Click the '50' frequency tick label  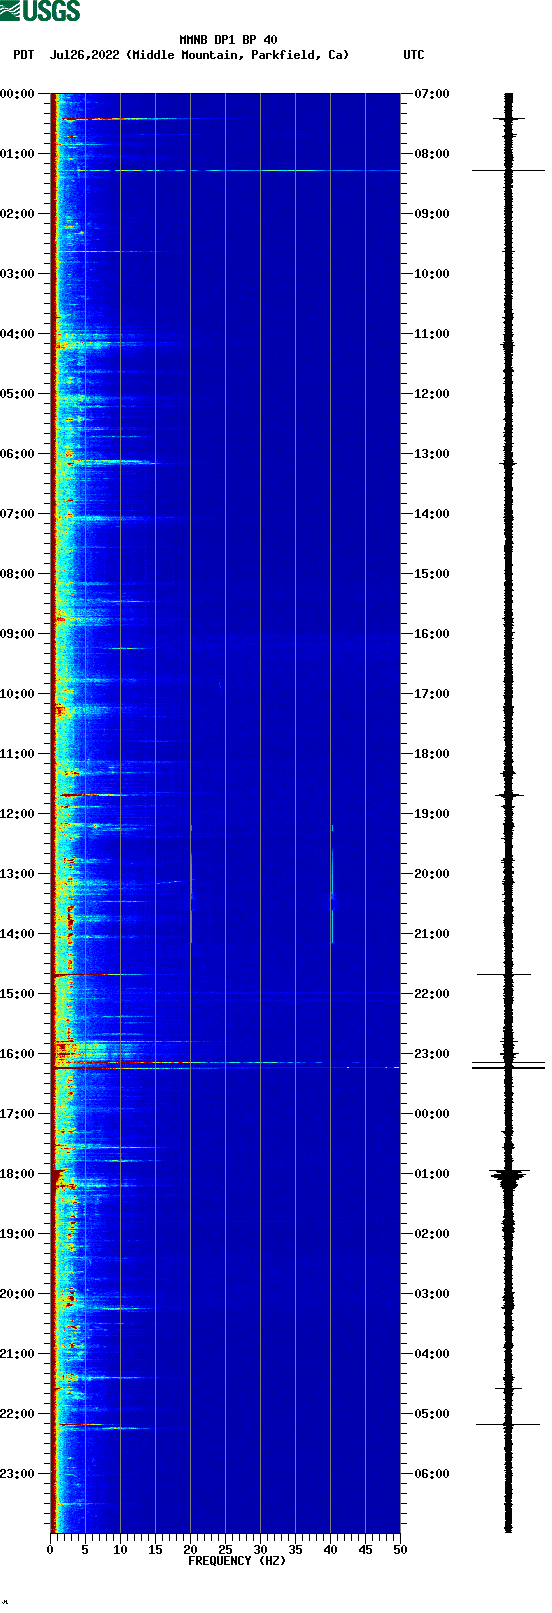(x=400, y=1550)
